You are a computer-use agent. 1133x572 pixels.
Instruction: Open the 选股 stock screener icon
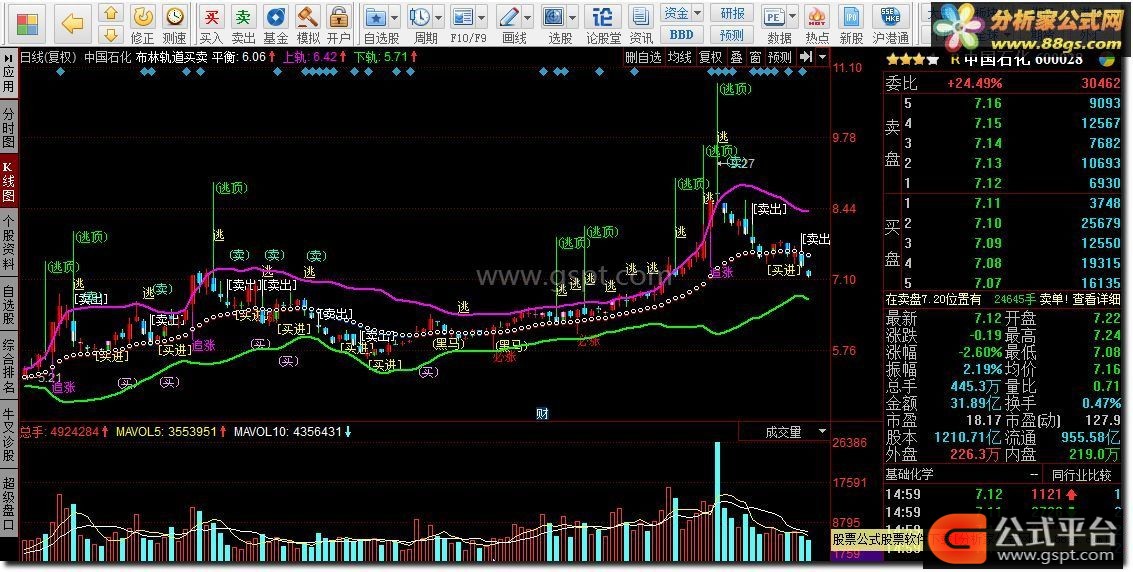pos(553,17)
